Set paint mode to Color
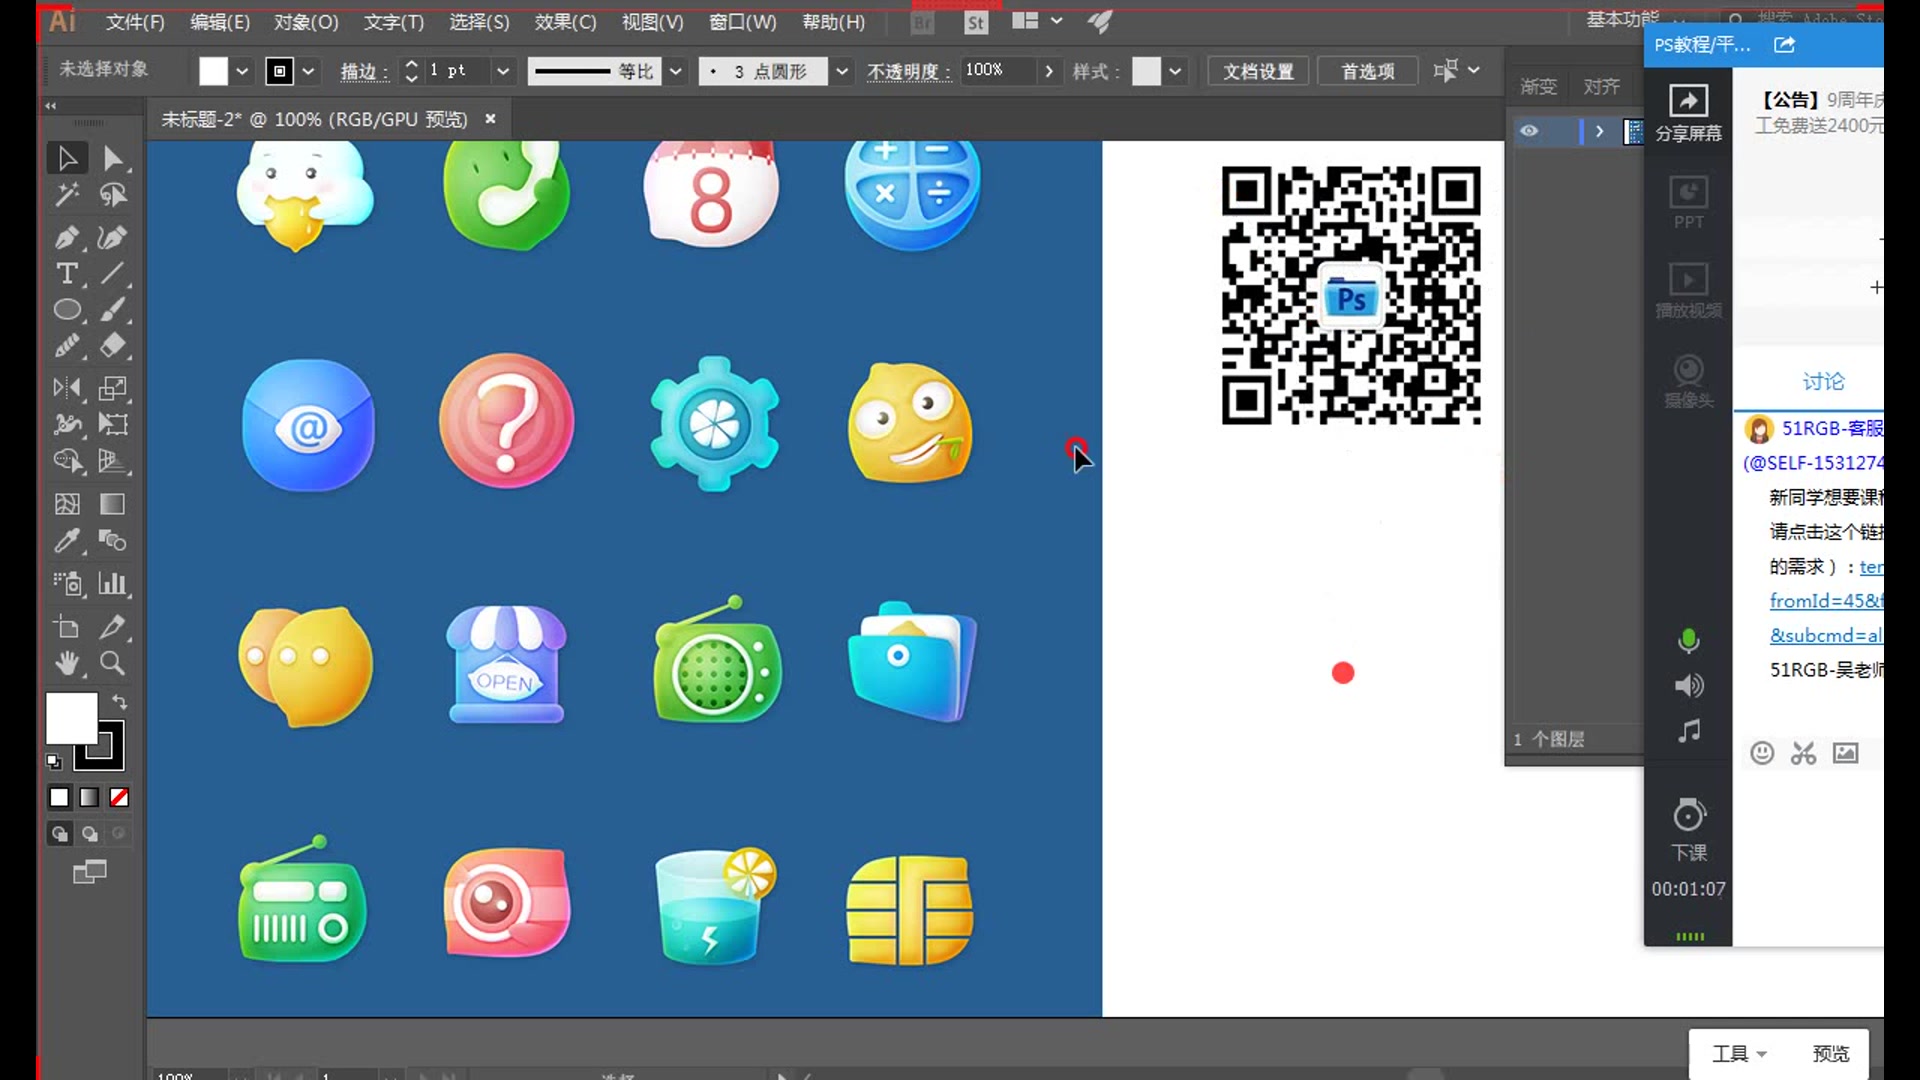 (x=59, y=797)
